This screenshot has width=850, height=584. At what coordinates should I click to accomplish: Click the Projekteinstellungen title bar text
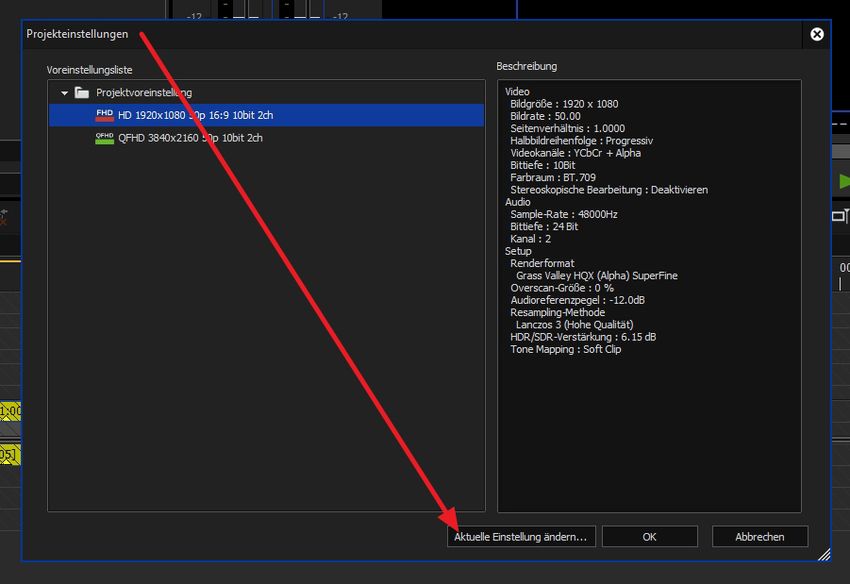(x=77, y=34)
